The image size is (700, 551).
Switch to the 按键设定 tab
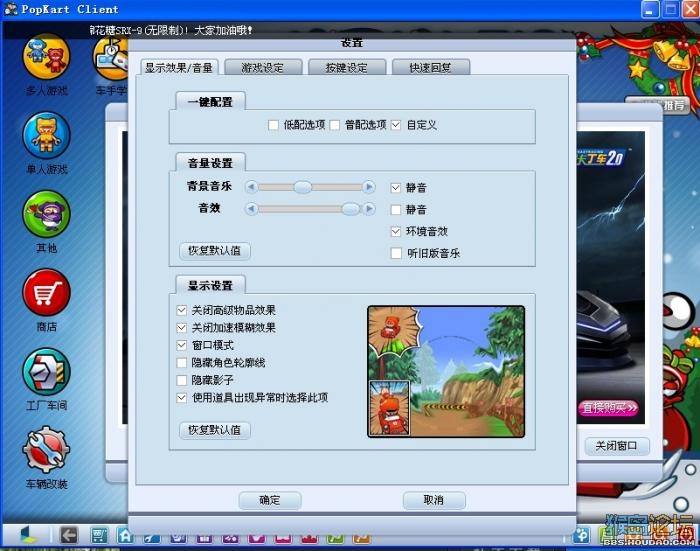pos(347,67)
